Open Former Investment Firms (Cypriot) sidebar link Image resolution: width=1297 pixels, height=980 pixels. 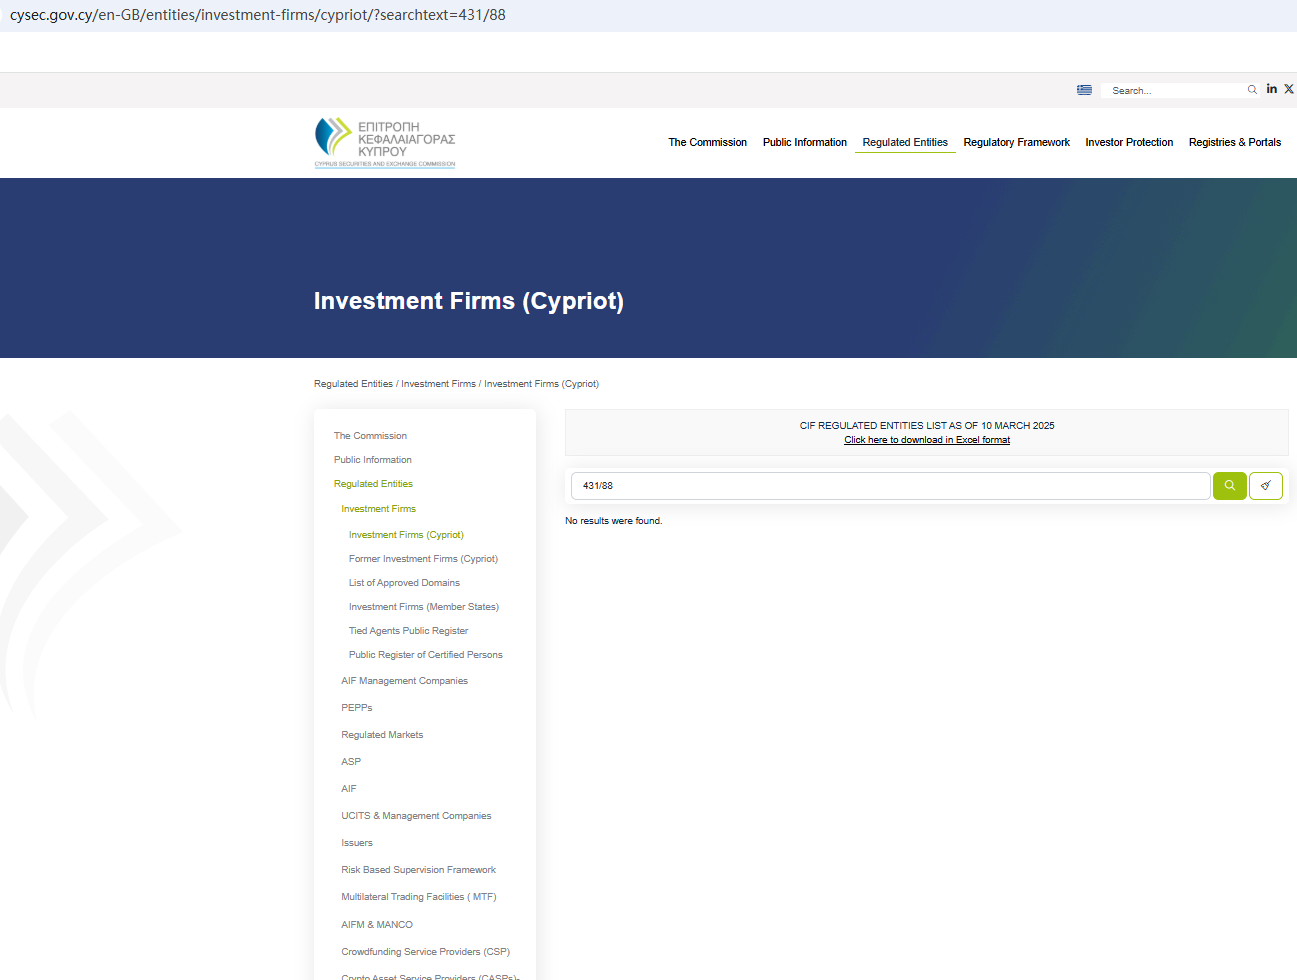pyautogui.click(x=423, y=559)
